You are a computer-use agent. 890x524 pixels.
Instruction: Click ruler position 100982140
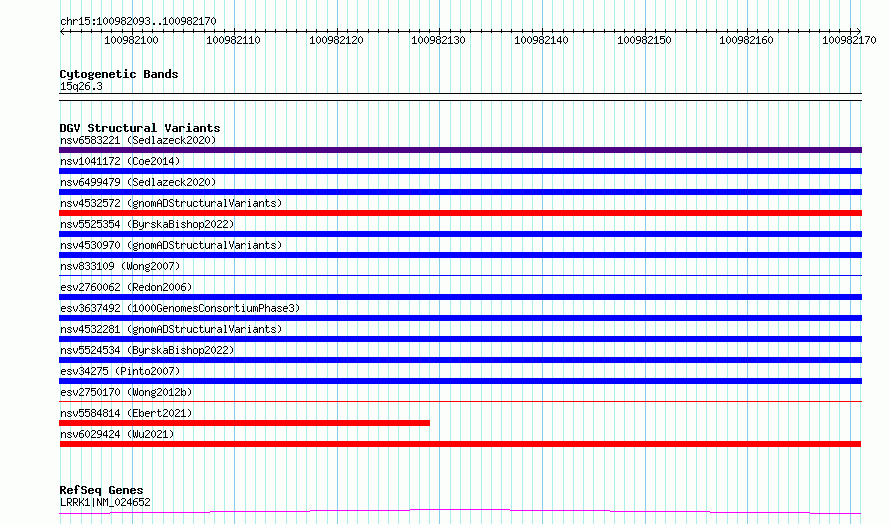pos(541,40)
